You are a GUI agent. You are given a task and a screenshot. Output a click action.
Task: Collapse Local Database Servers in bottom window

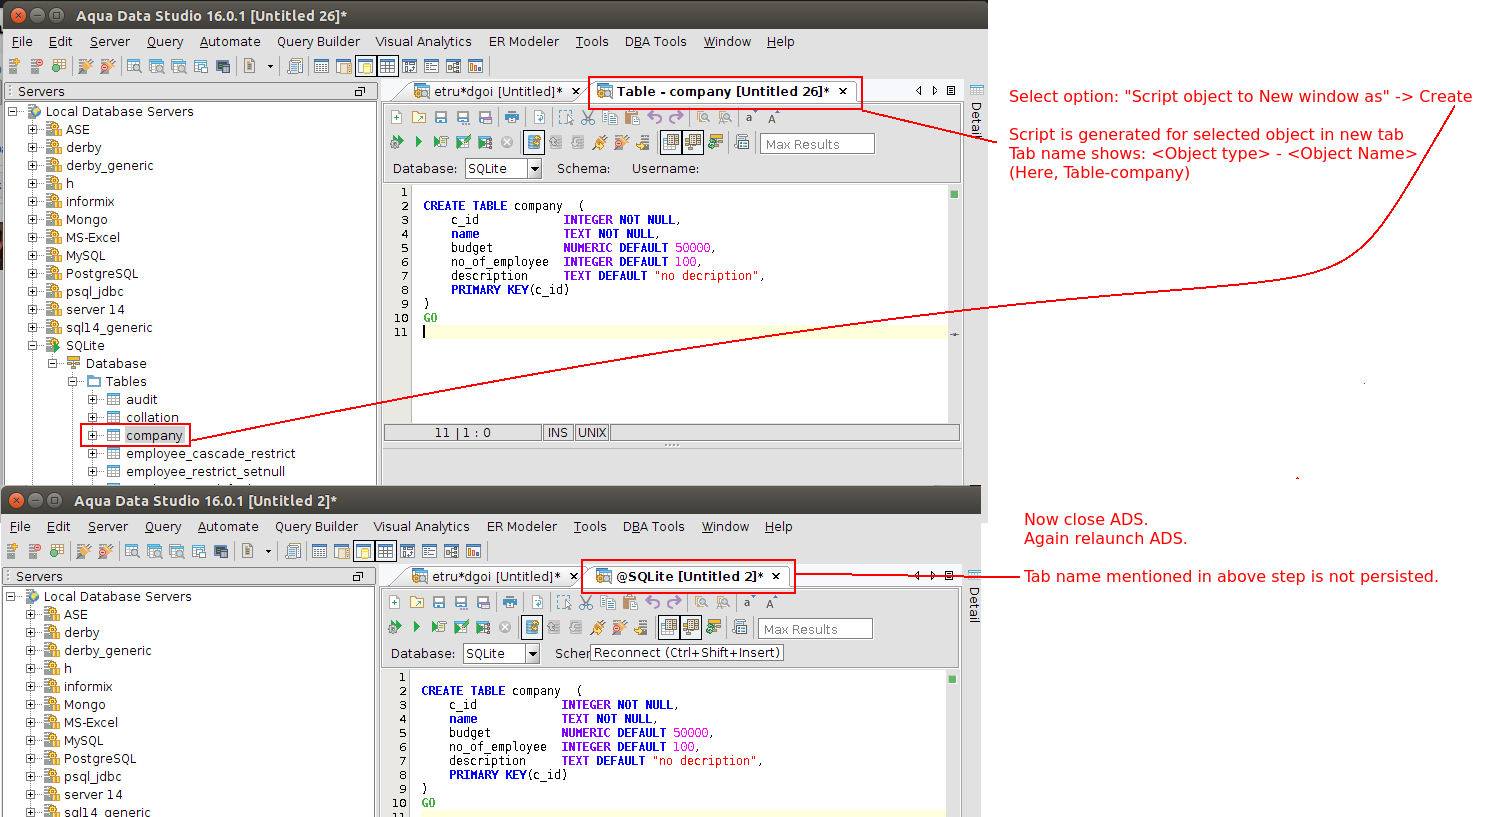[x=11, y=597]
